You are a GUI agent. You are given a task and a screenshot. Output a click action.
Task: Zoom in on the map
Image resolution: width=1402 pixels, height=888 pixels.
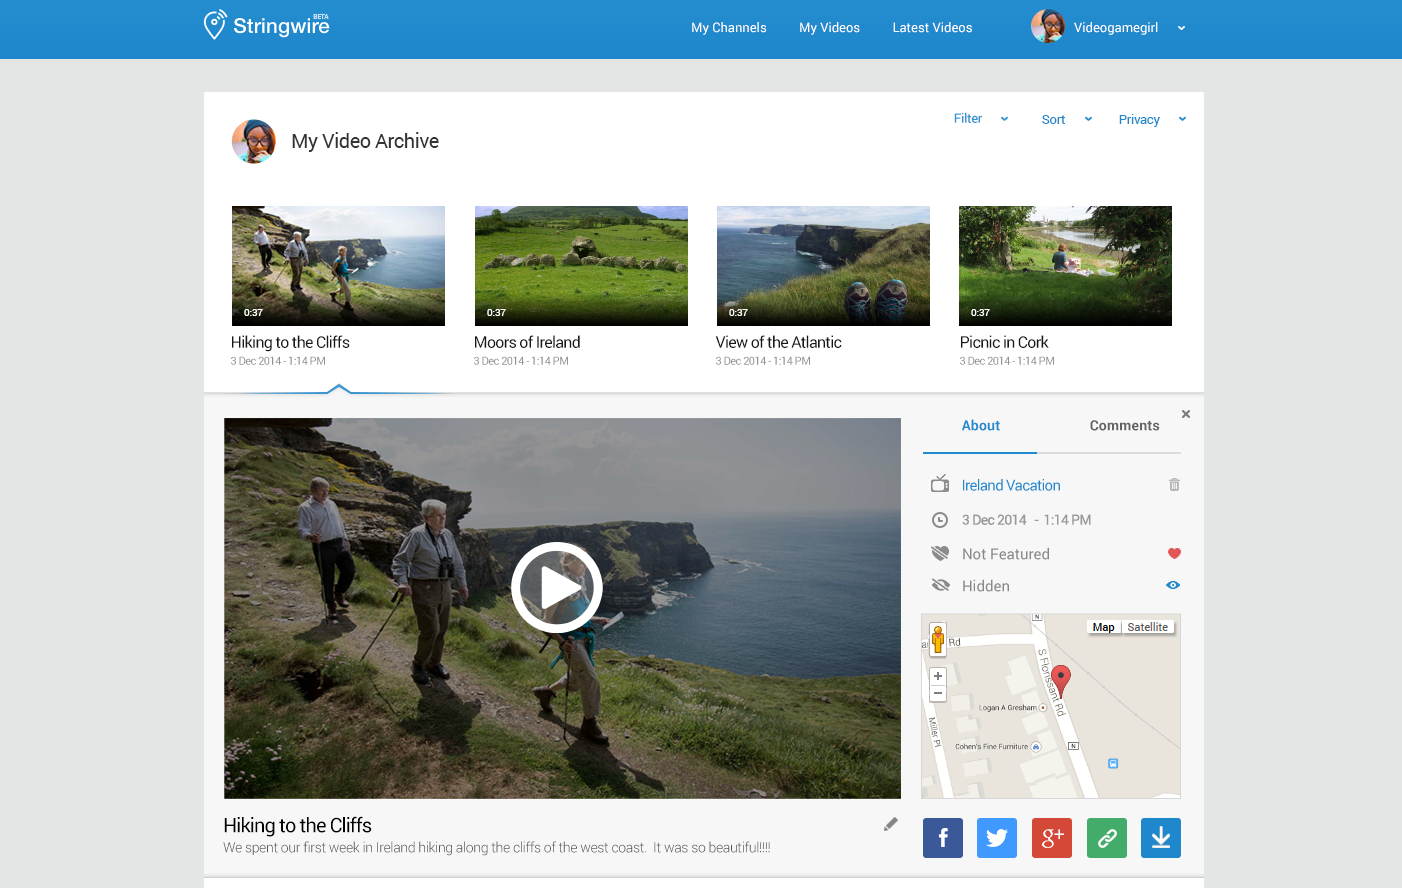click(x=938, y=676)
